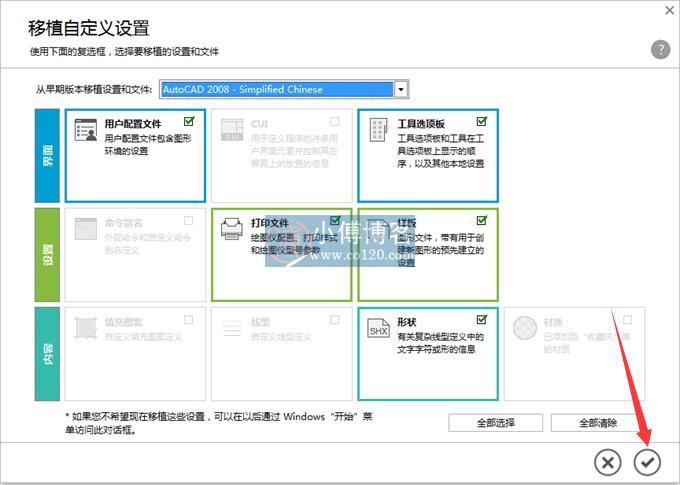Click the CUI title text
The height and width of the screenshot is (485, 680).
point(259,124)
